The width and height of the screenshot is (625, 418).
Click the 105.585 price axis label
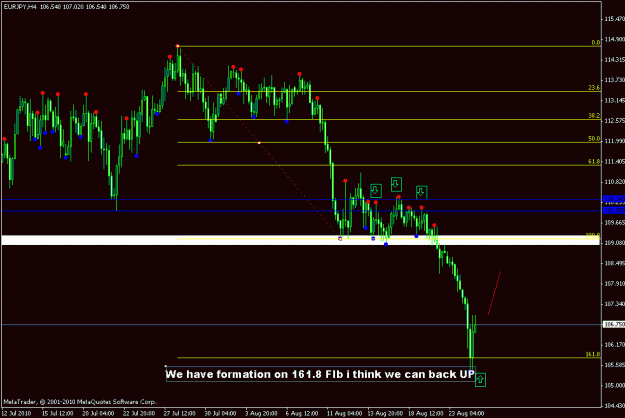(615, 365)
